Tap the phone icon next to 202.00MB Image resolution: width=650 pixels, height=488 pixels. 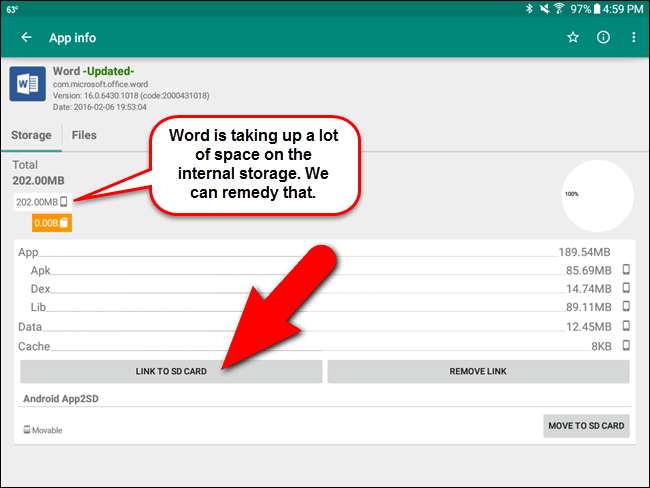click(63, 202)
